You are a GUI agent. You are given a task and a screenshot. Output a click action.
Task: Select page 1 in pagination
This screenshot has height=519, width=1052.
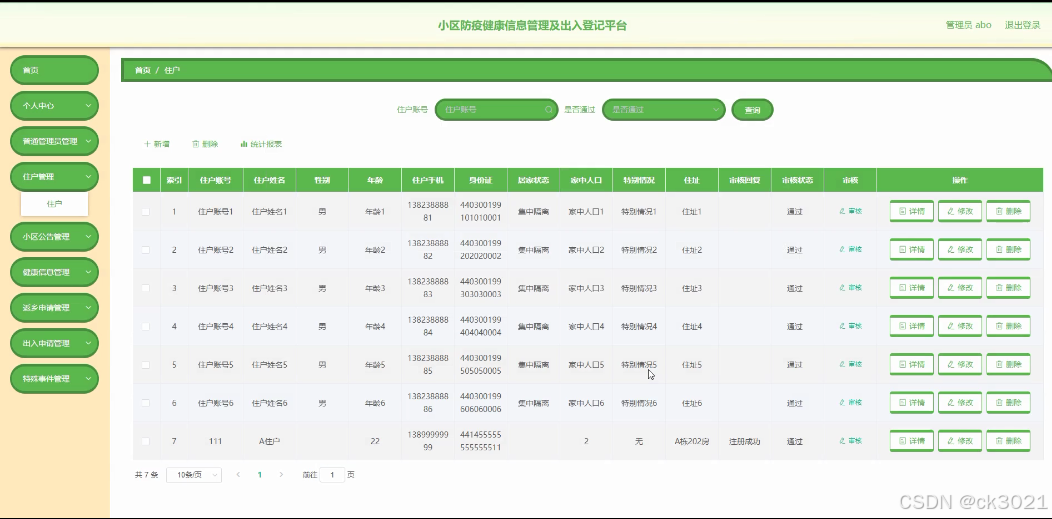[260, 475]
